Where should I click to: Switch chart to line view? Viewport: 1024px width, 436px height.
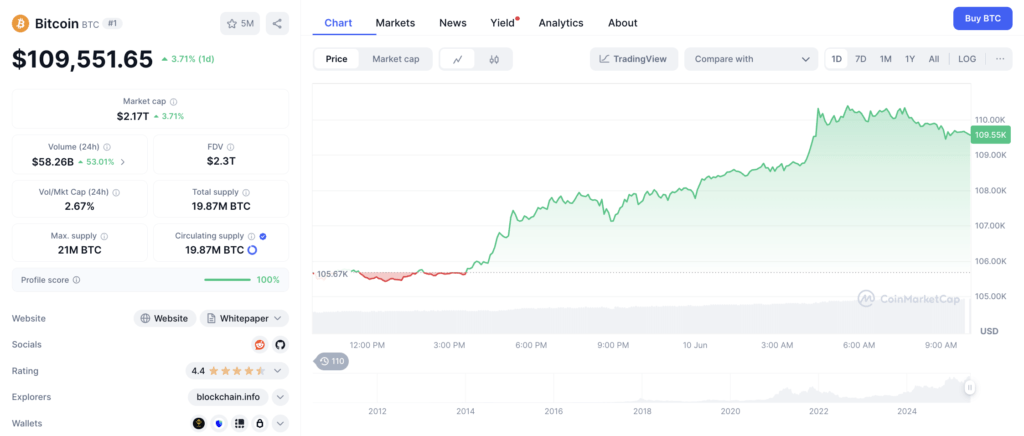click(x=458, y=59)
